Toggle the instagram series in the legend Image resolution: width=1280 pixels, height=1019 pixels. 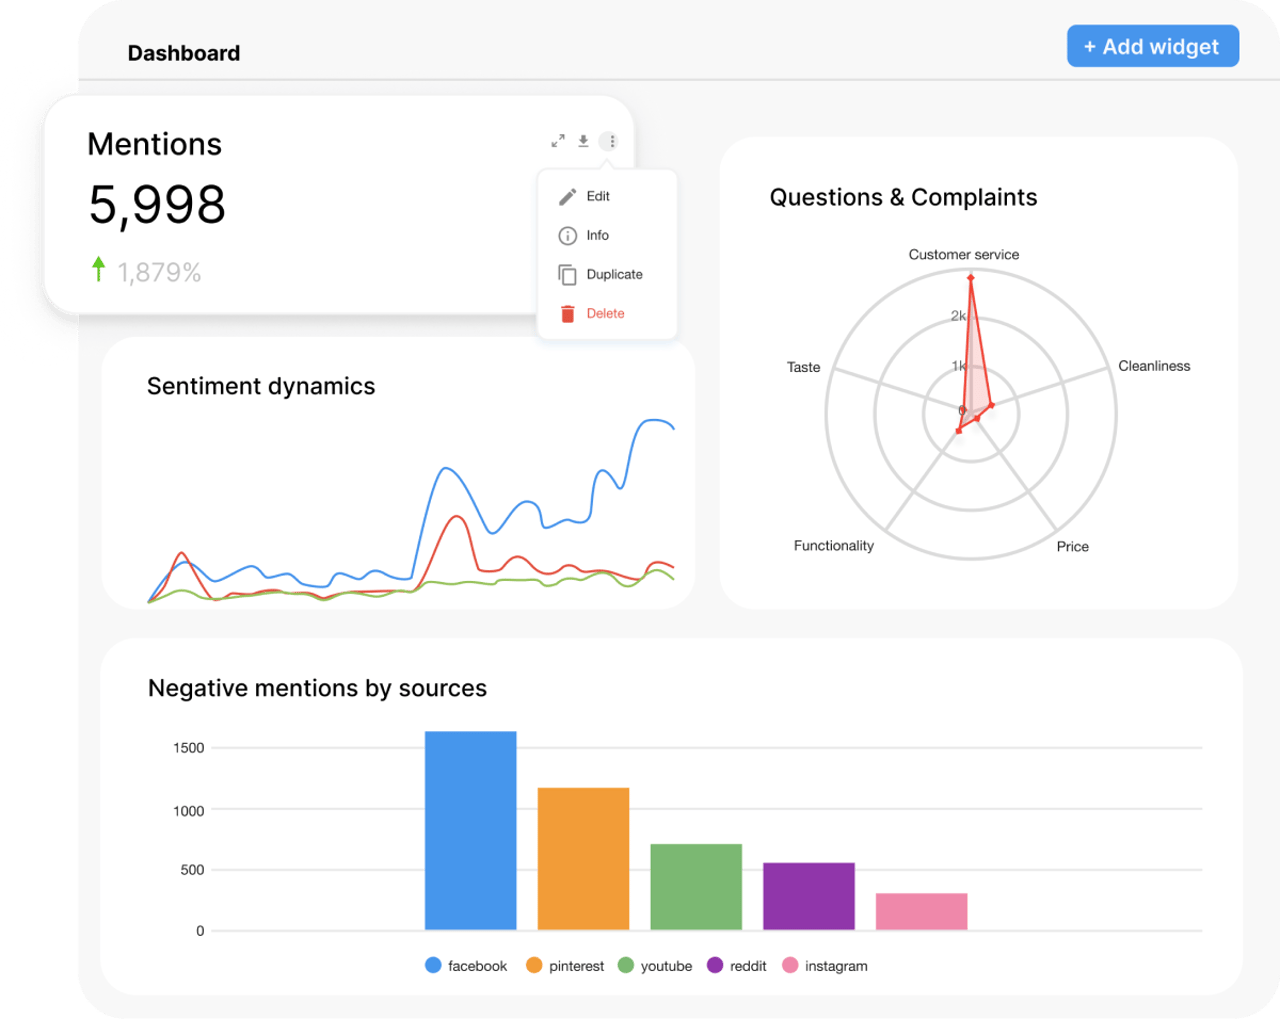[x=825, y=965]
